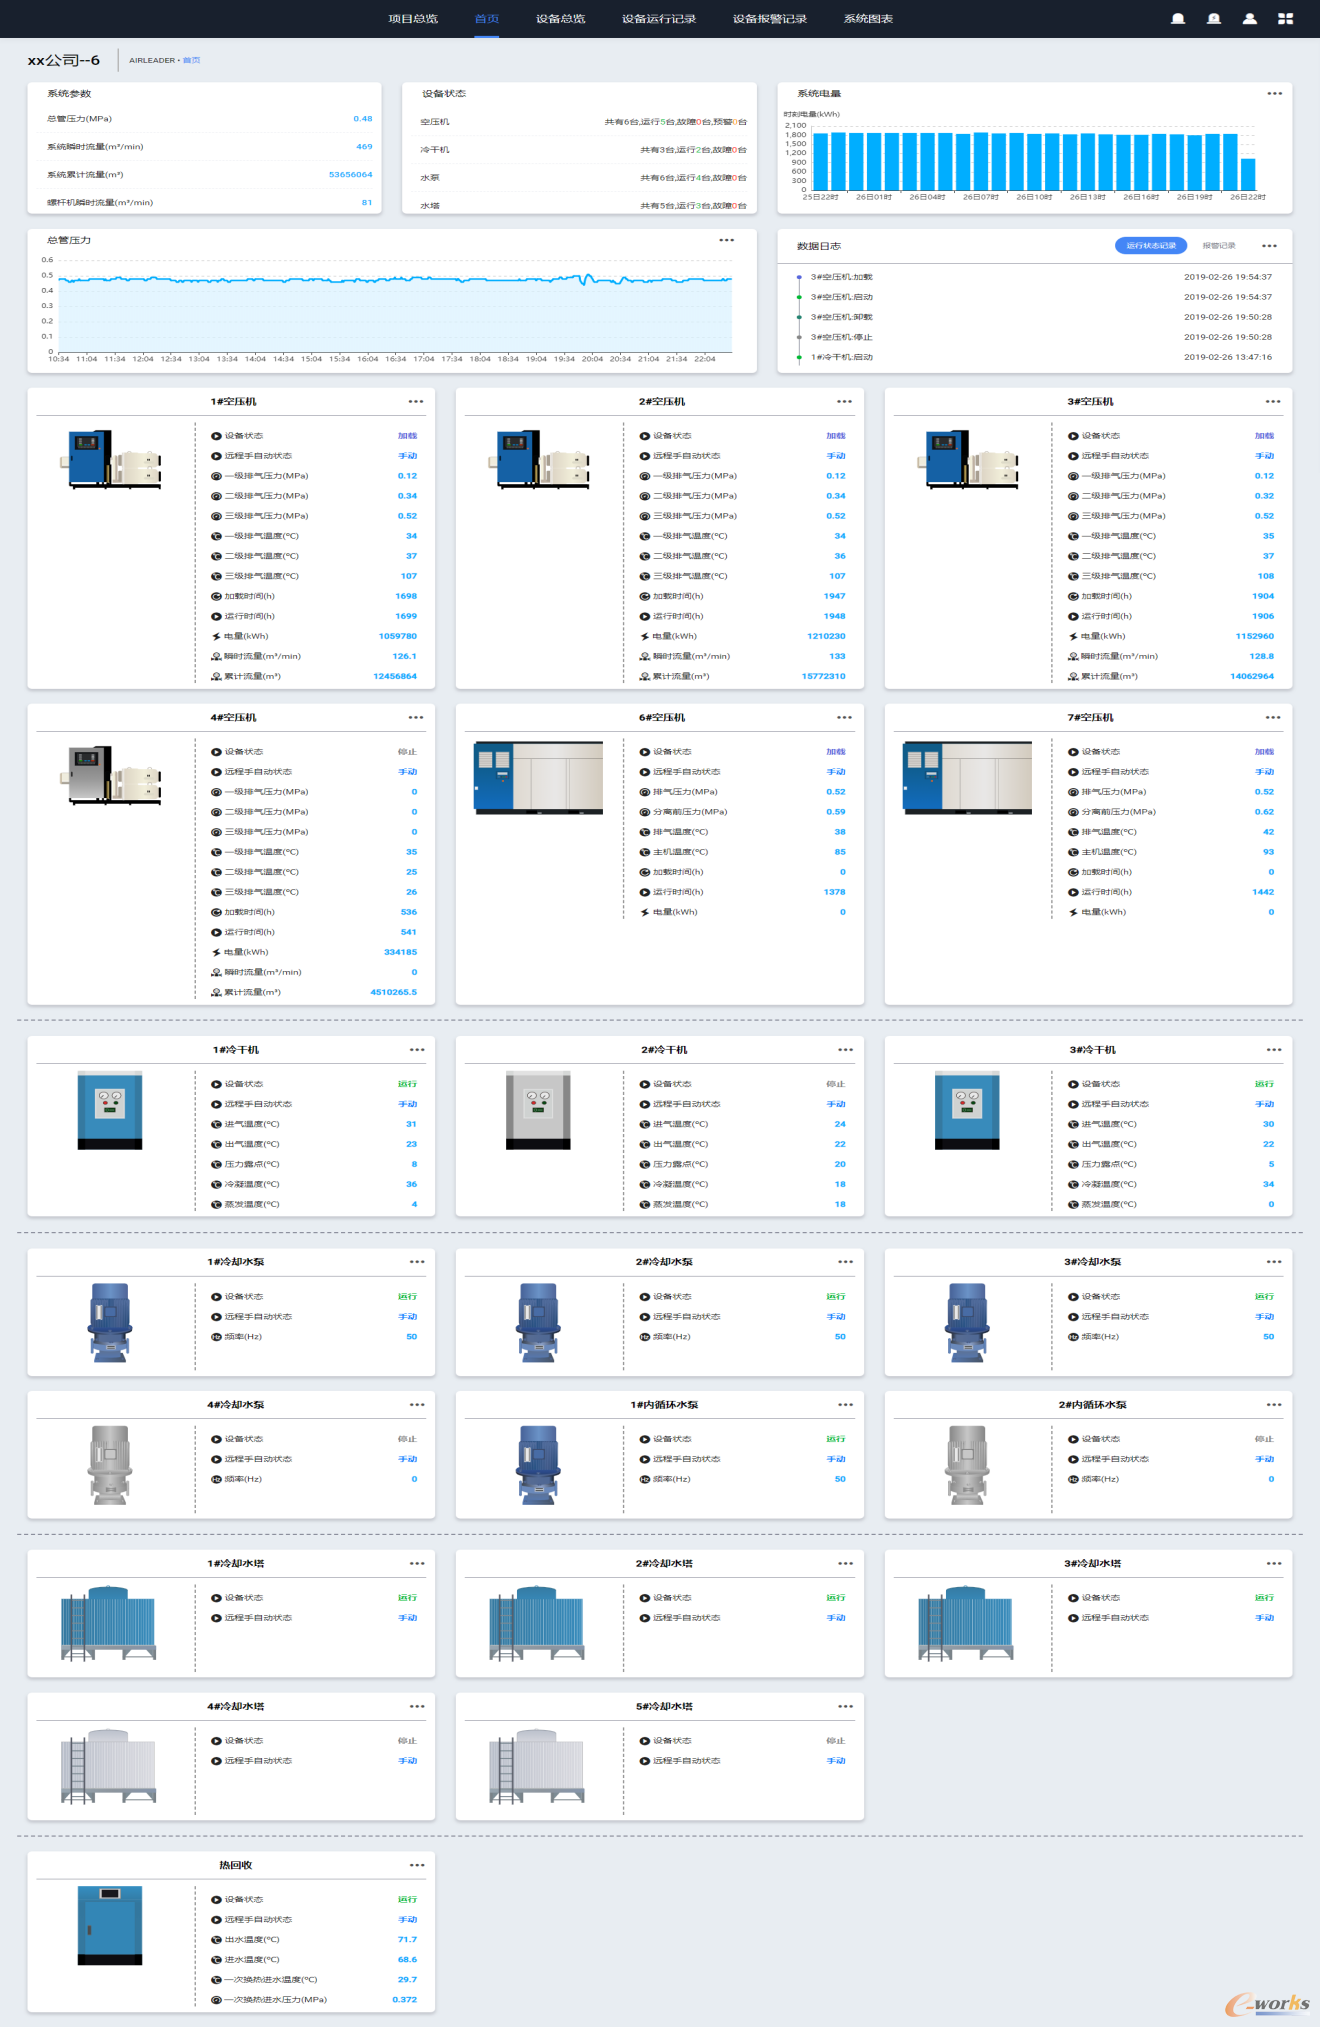Open the four-square grid menu icon
Screen dimensions: 1320x2027
1286,19
